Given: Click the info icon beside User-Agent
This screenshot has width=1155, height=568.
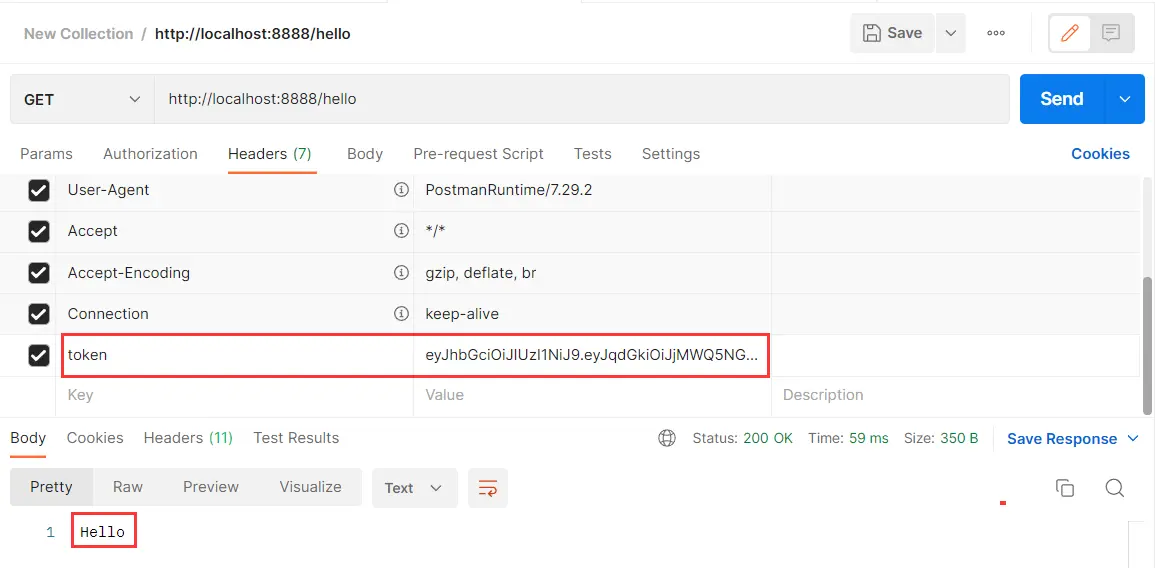Looking at the screenshot, I should click(x=401, y=190).
